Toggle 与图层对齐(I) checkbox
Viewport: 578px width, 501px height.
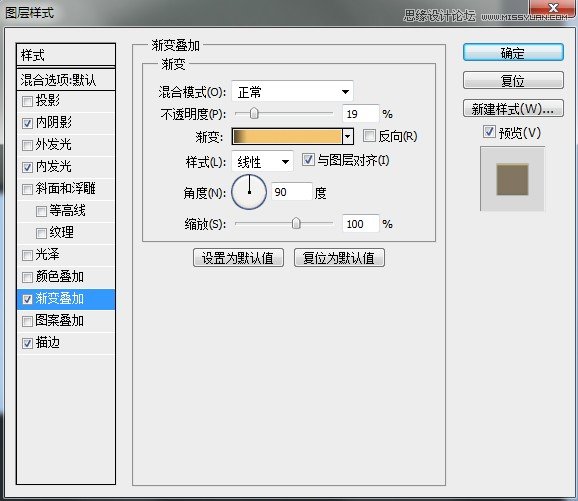[x=308, y=160]
